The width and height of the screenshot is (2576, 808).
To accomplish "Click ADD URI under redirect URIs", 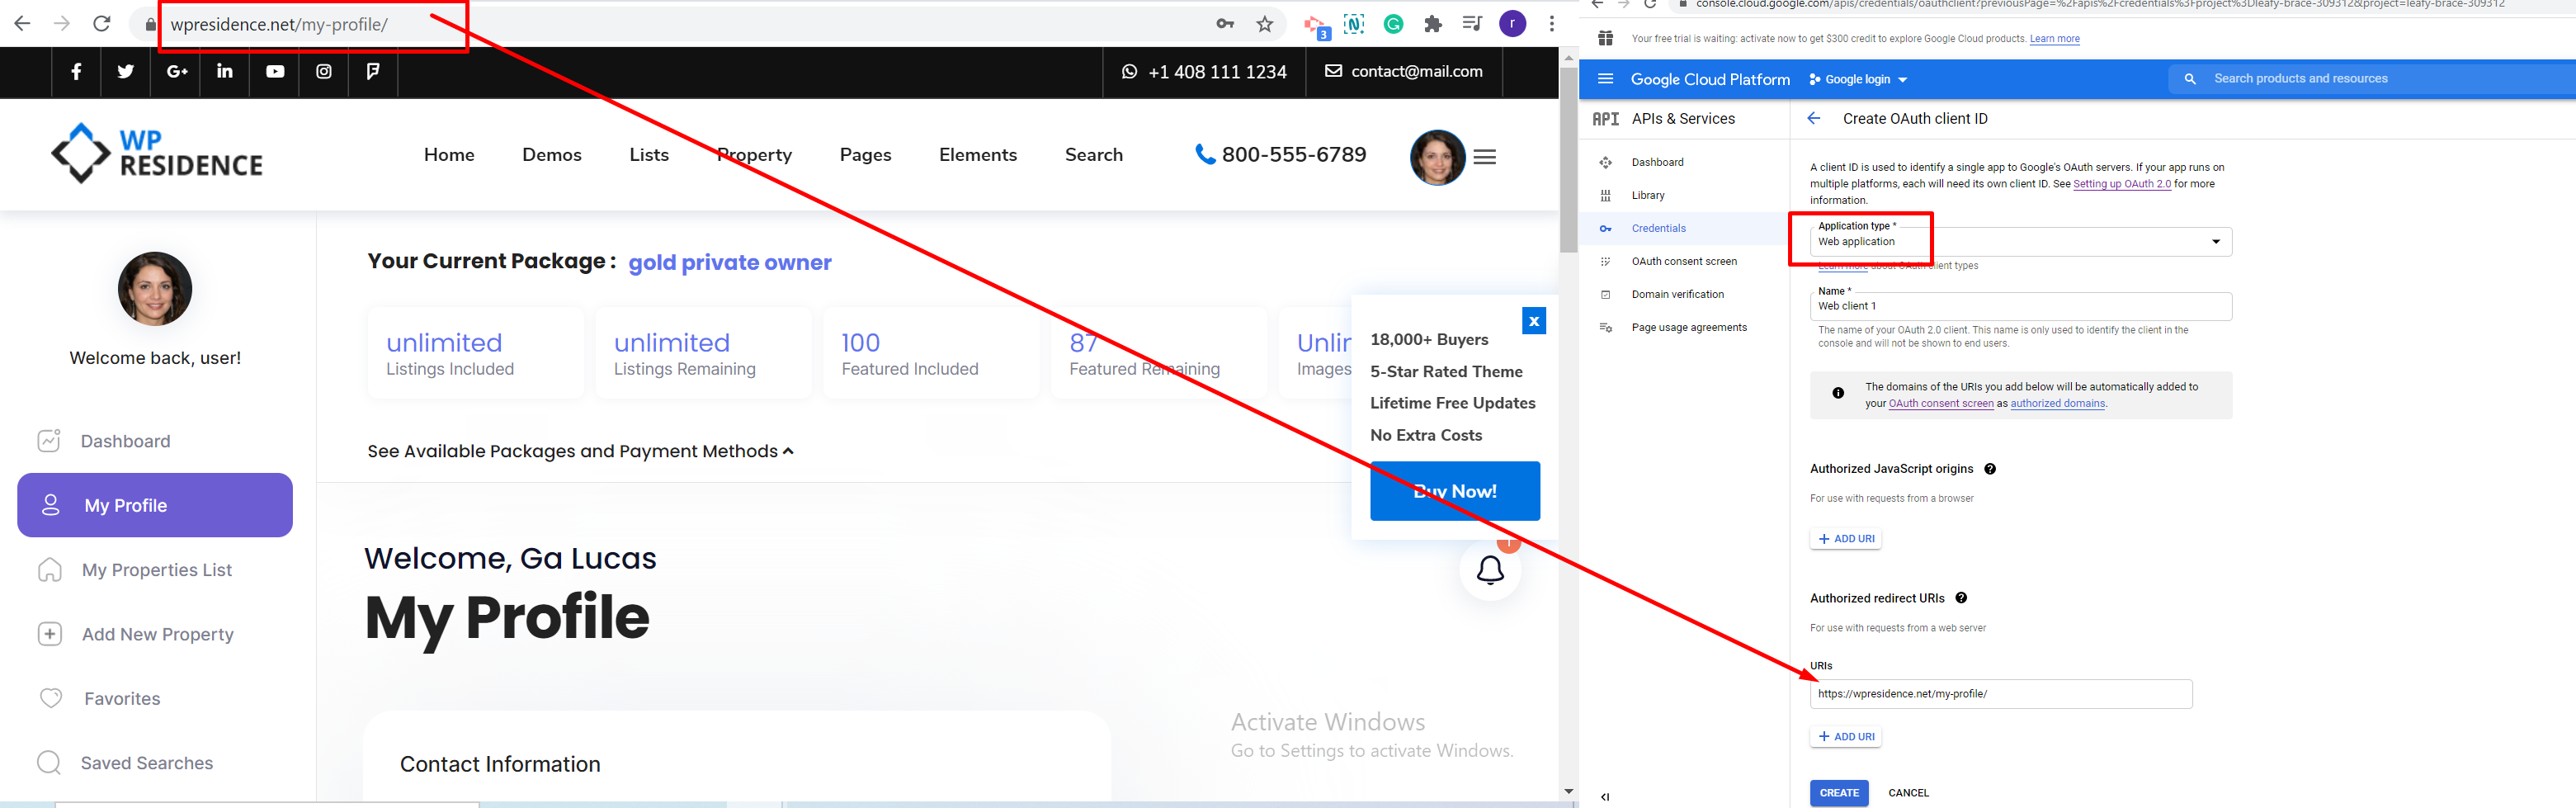I will pos(1846,737).
